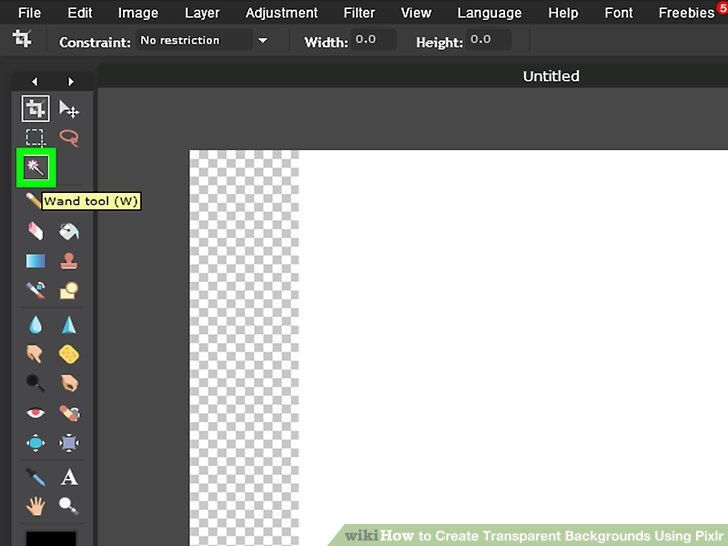The image size is (728, 546).
Task: Select the Marquee selection tool
Action: pos(35,138)
